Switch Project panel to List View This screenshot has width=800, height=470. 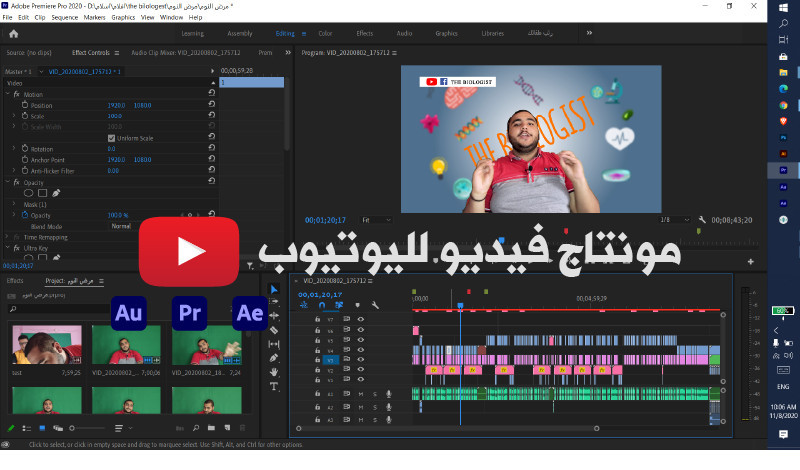[x=27, y=428]
